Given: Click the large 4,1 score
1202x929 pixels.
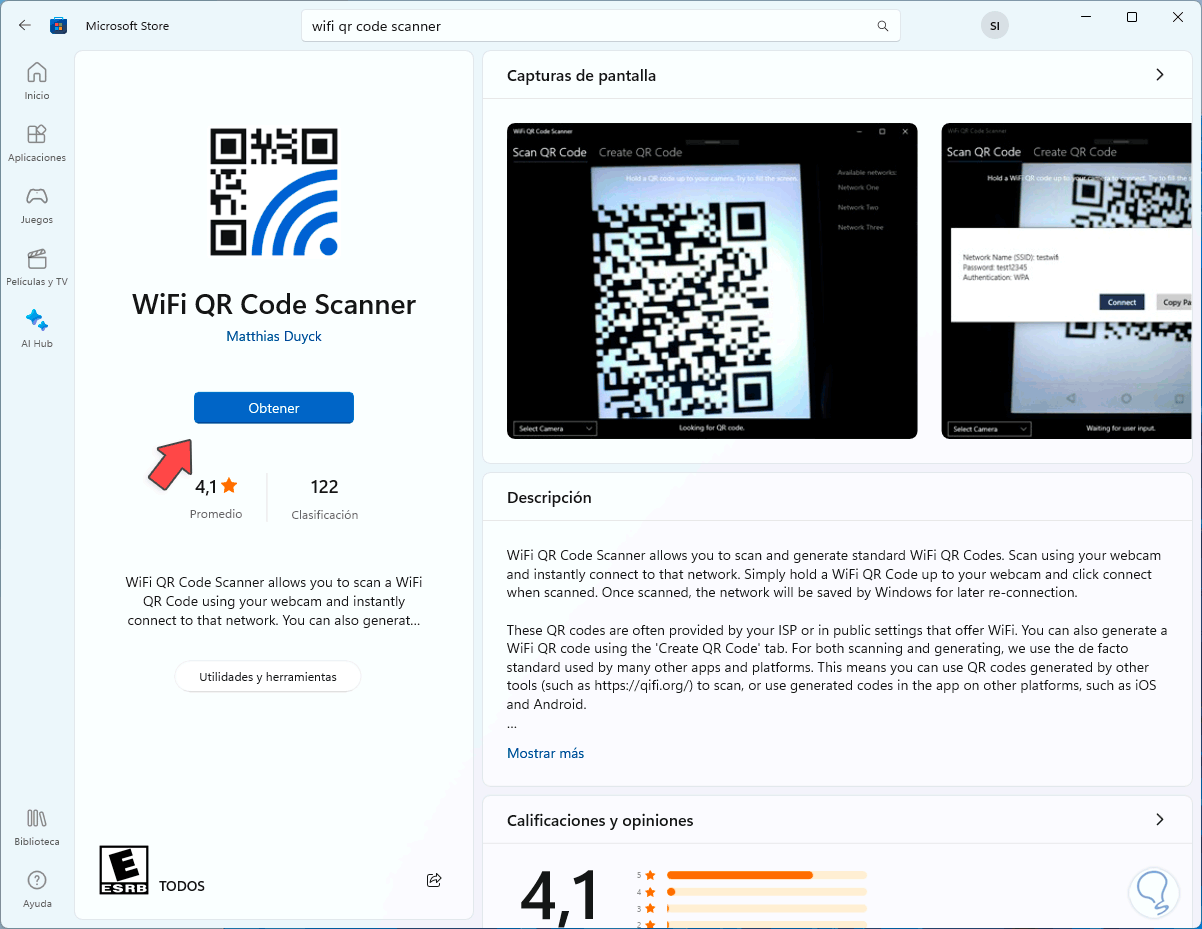Looking at the screenshot, I should (561, 895).
